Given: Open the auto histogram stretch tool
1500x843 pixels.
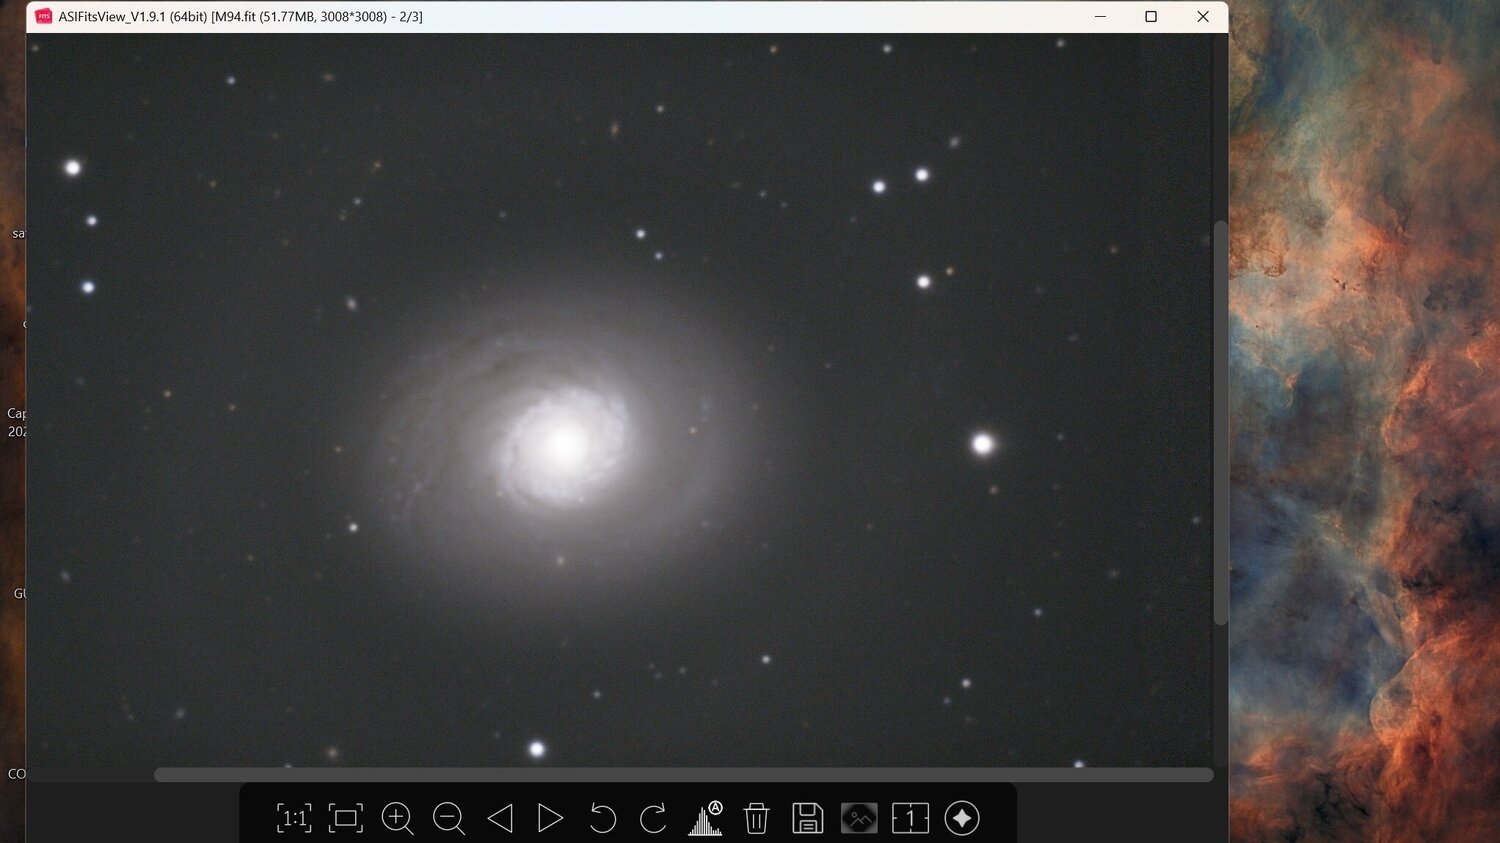Looking at the screenshot, I should 705,818.
